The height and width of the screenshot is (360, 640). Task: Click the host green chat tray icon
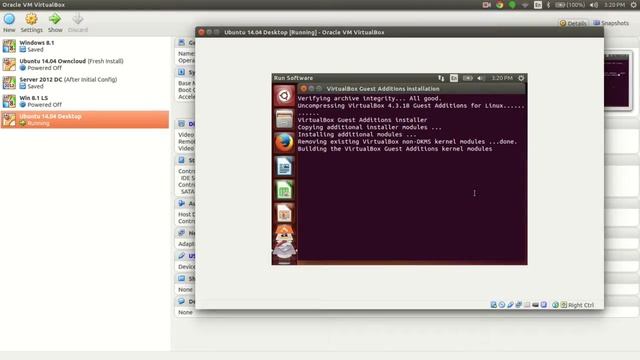pos(512,5)
